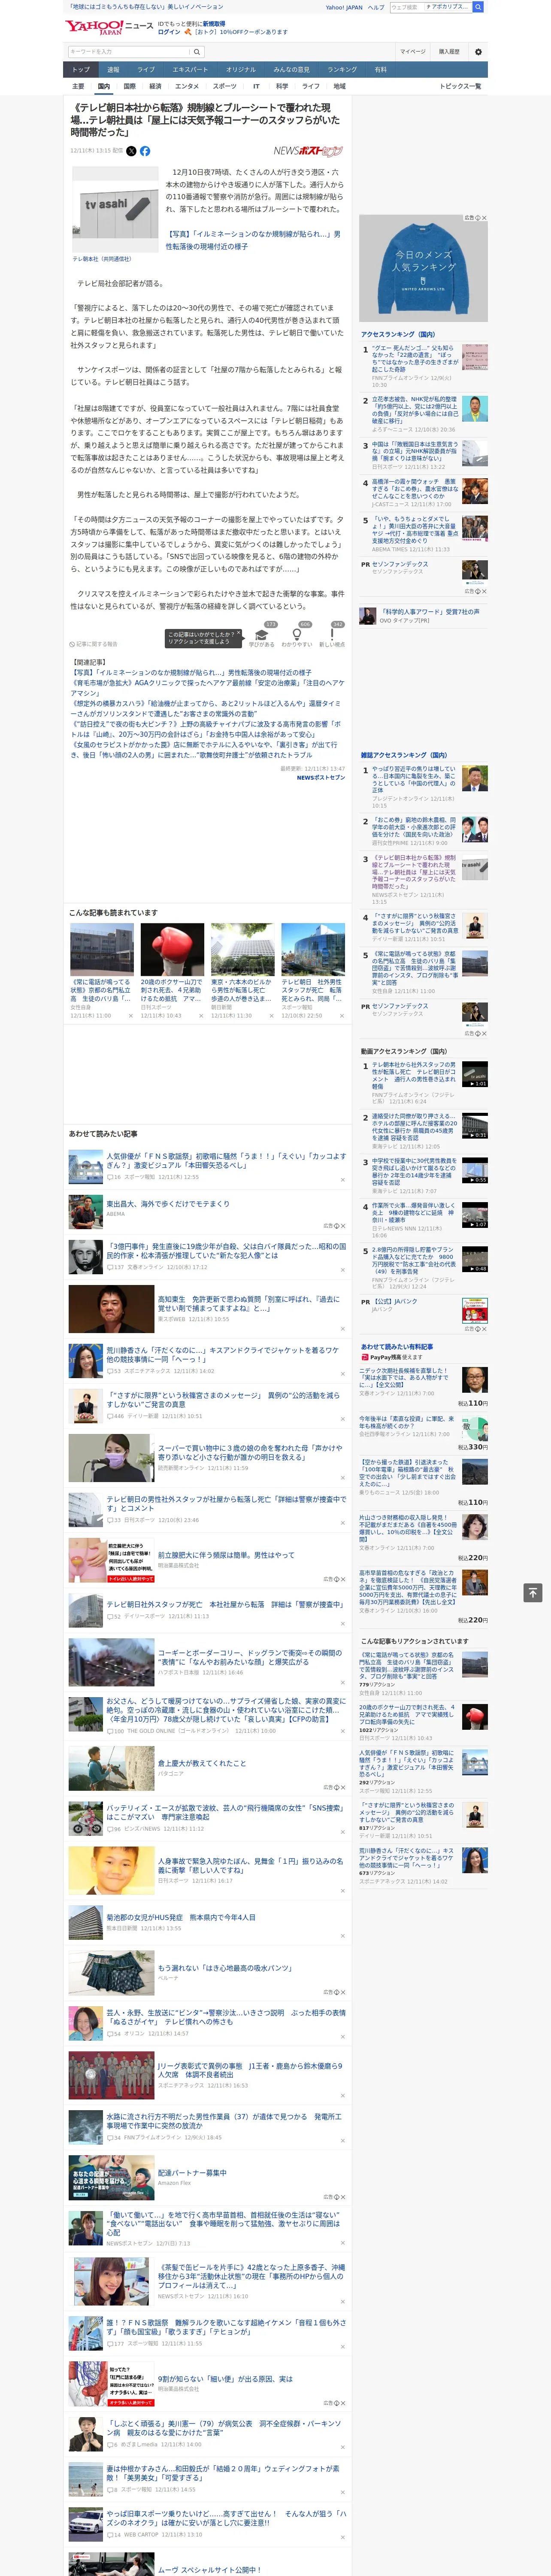Open アクセスランキング item 立花孝志被告
The height and width of the screenshot is (2576, 551).
[x=414, y=410]
